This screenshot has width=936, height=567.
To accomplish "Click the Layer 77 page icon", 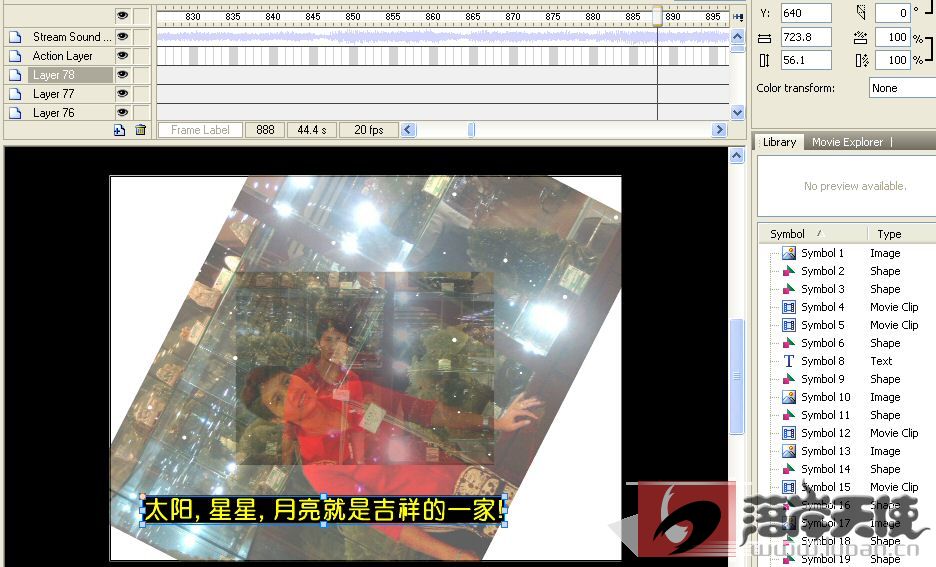I will (15, 94).
